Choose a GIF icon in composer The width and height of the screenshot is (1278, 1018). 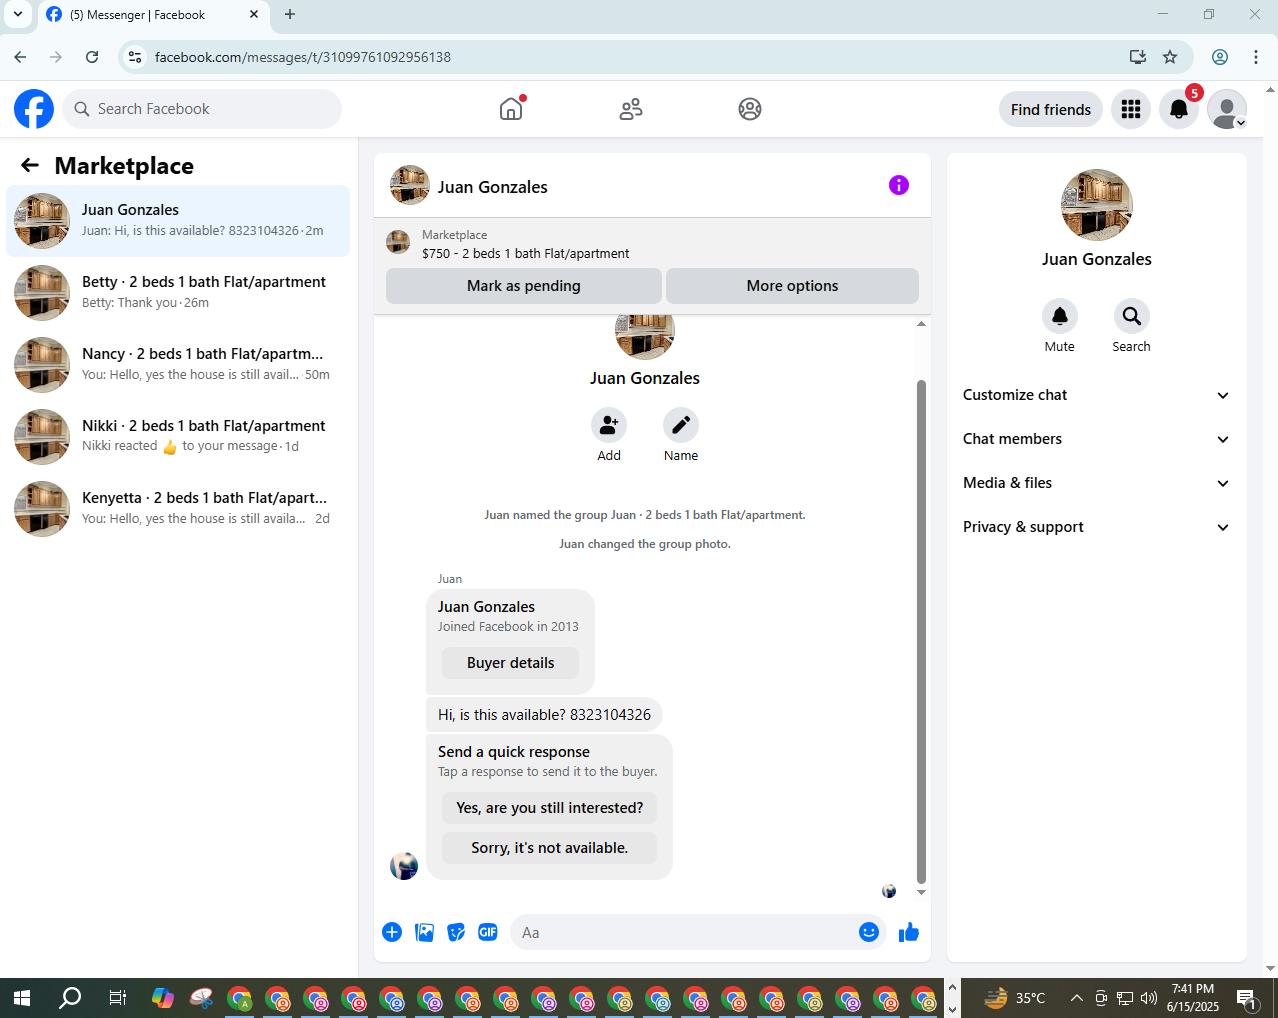(488, 932)
